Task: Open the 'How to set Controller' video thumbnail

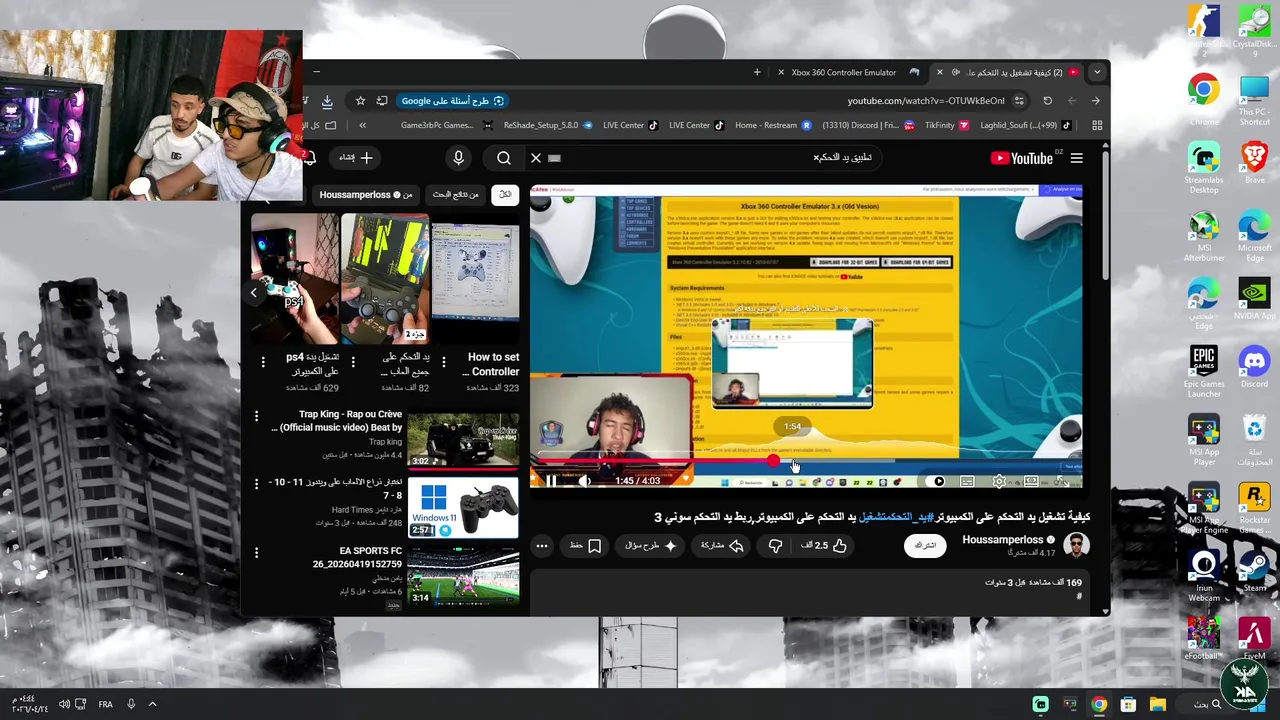Action: 476,281
